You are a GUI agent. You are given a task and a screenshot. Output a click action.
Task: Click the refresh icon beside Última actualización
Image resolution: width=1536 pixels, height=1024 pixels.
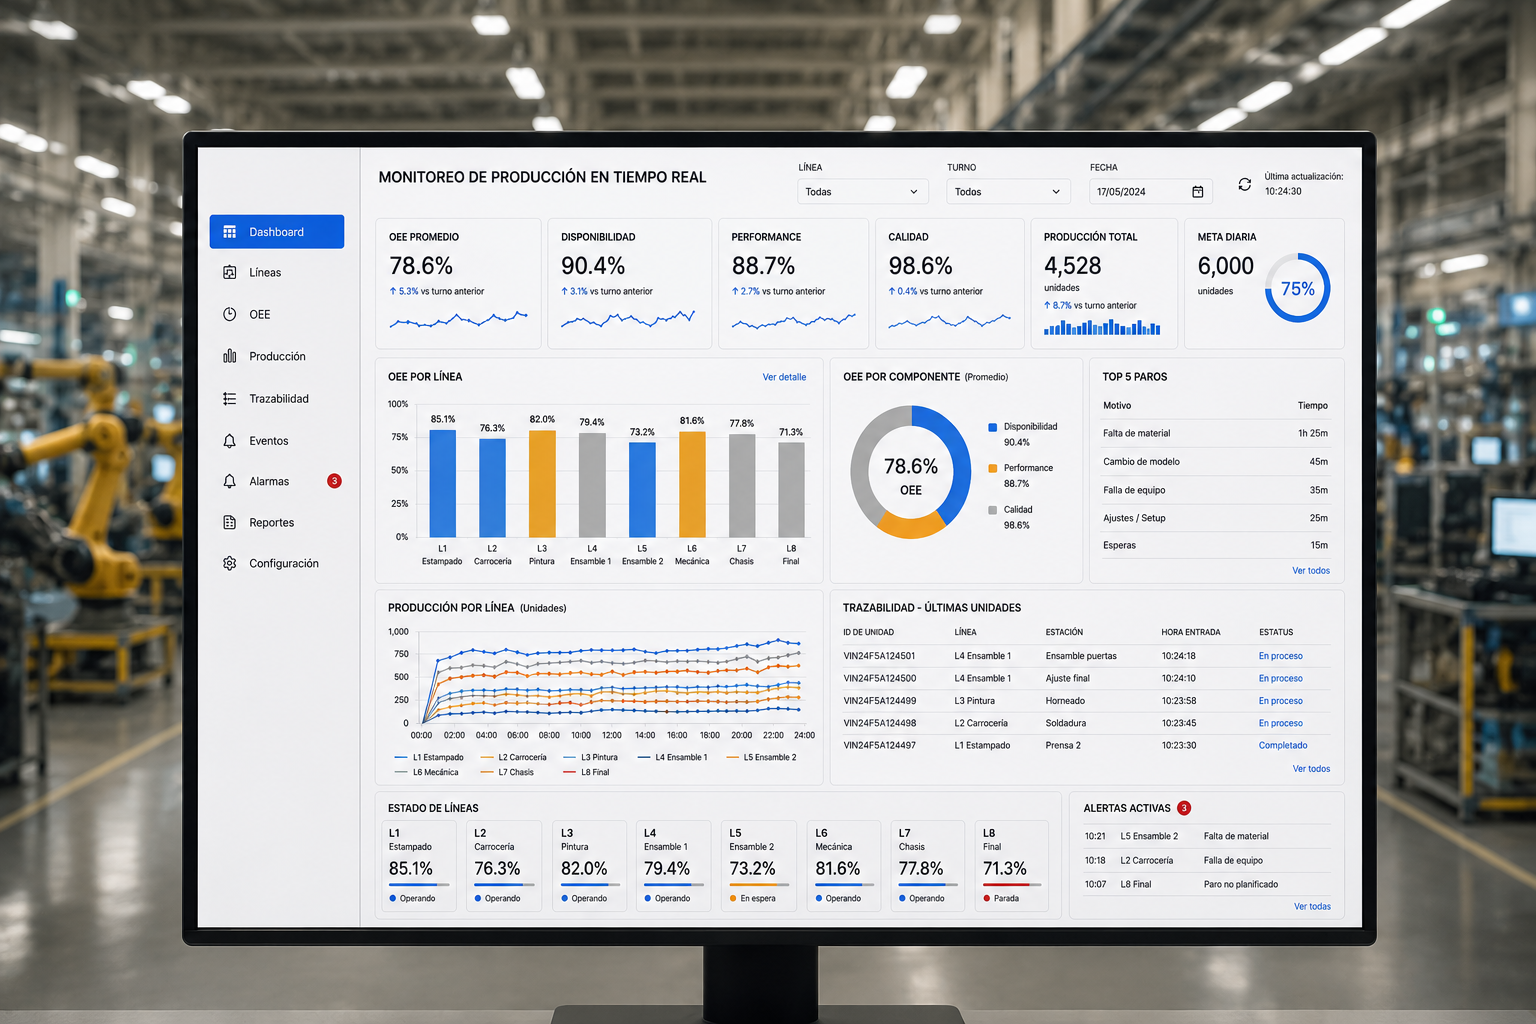point(1245,184)
